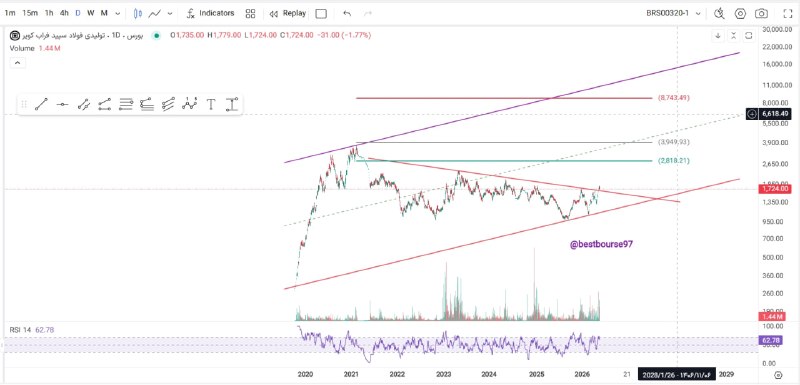Select the D daily interval
The width and height of the screenshot is (800, 385).
(78, 13)
